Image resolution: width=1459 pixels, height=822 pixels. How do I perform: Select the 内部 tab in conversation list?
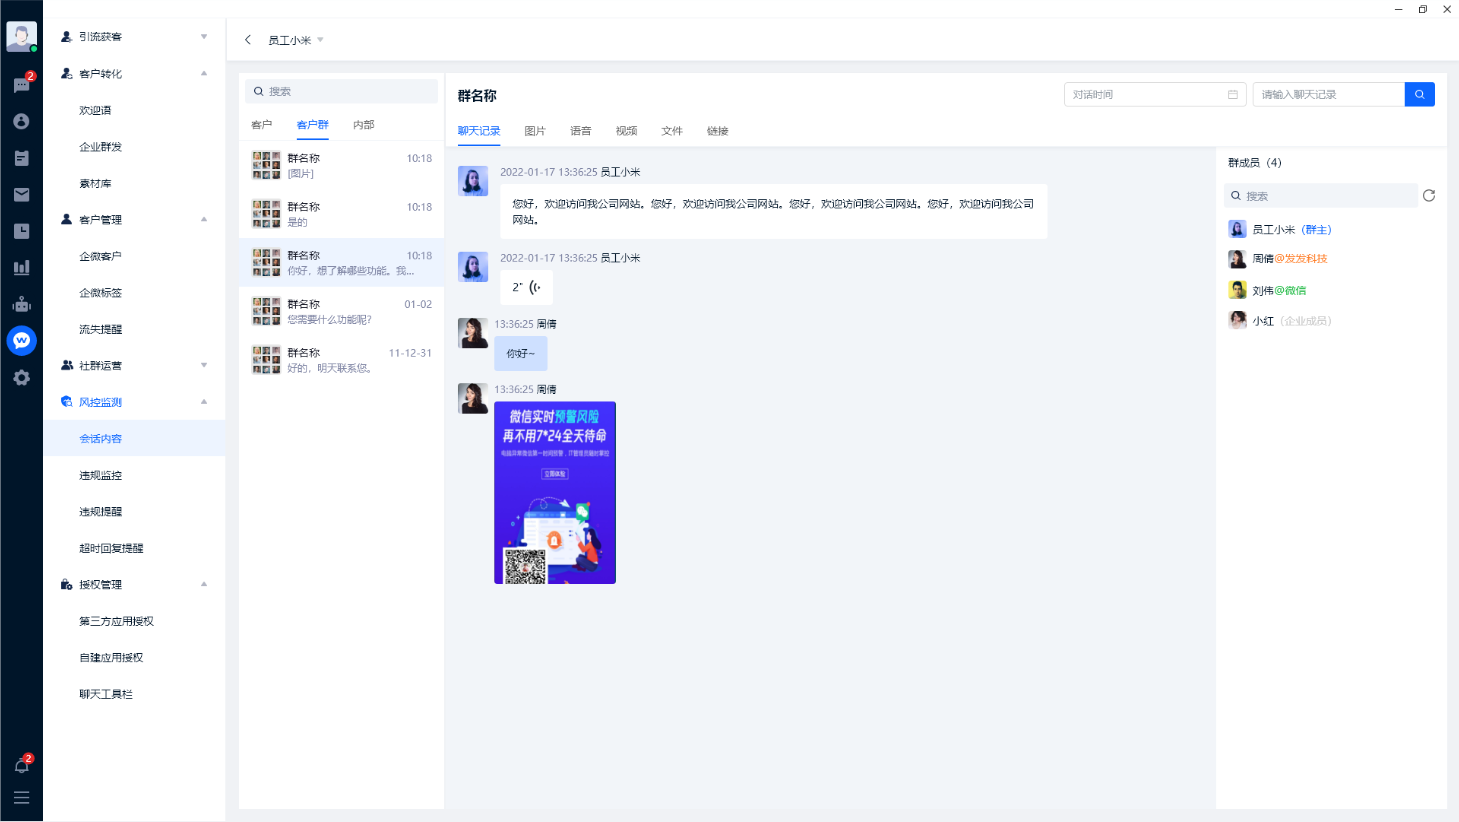pos(363,125)
